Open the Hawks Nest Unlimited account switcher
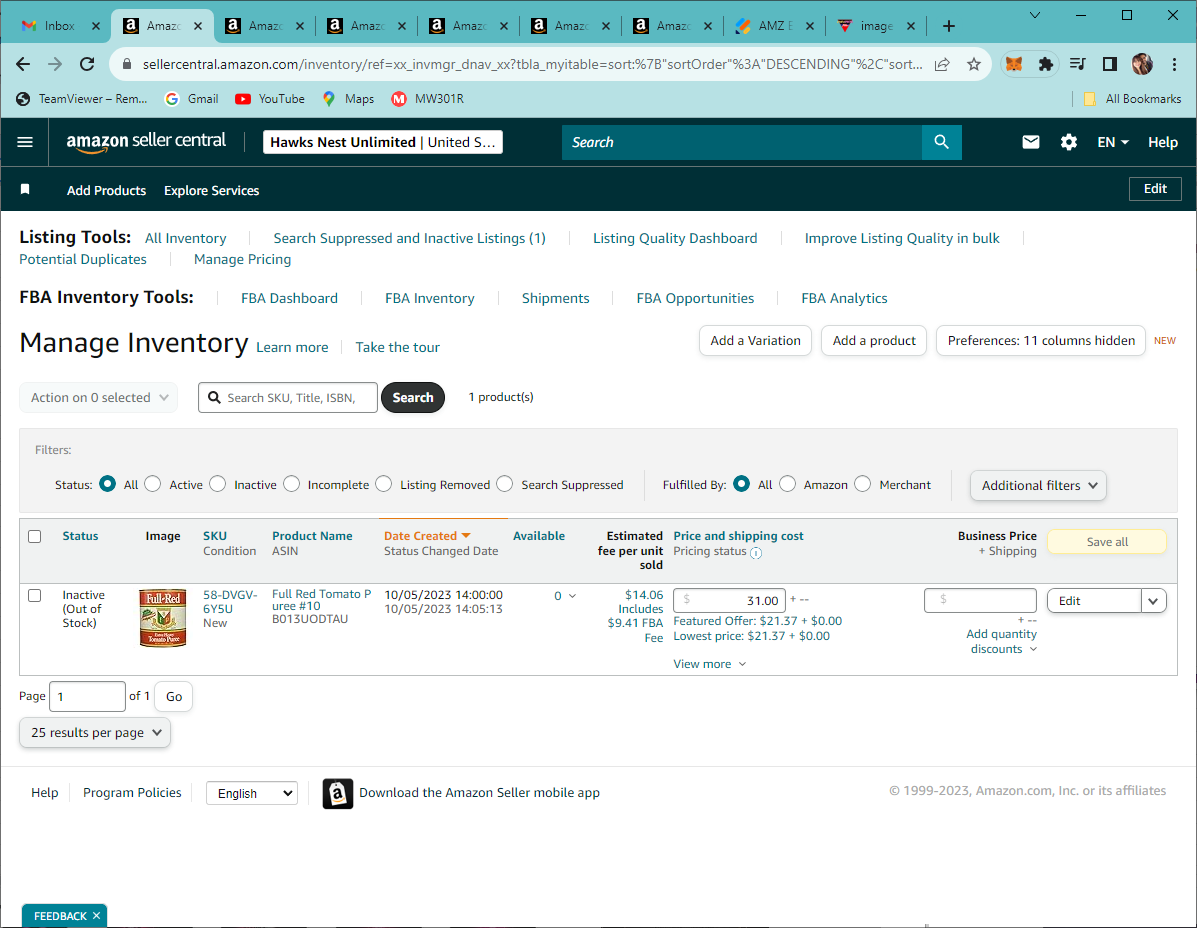This screenshot has height=928, width=1197. 382,142
